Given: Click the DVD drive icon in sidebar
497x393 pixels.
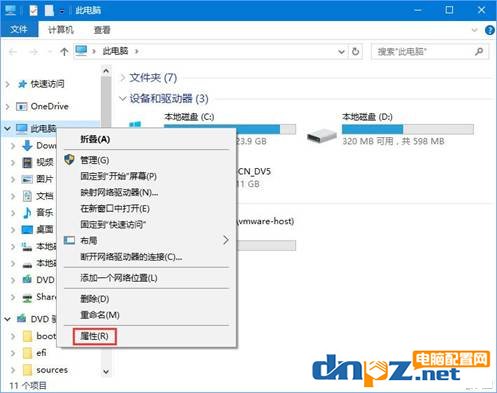Looking at the screenshot, I should pos(27,280).
